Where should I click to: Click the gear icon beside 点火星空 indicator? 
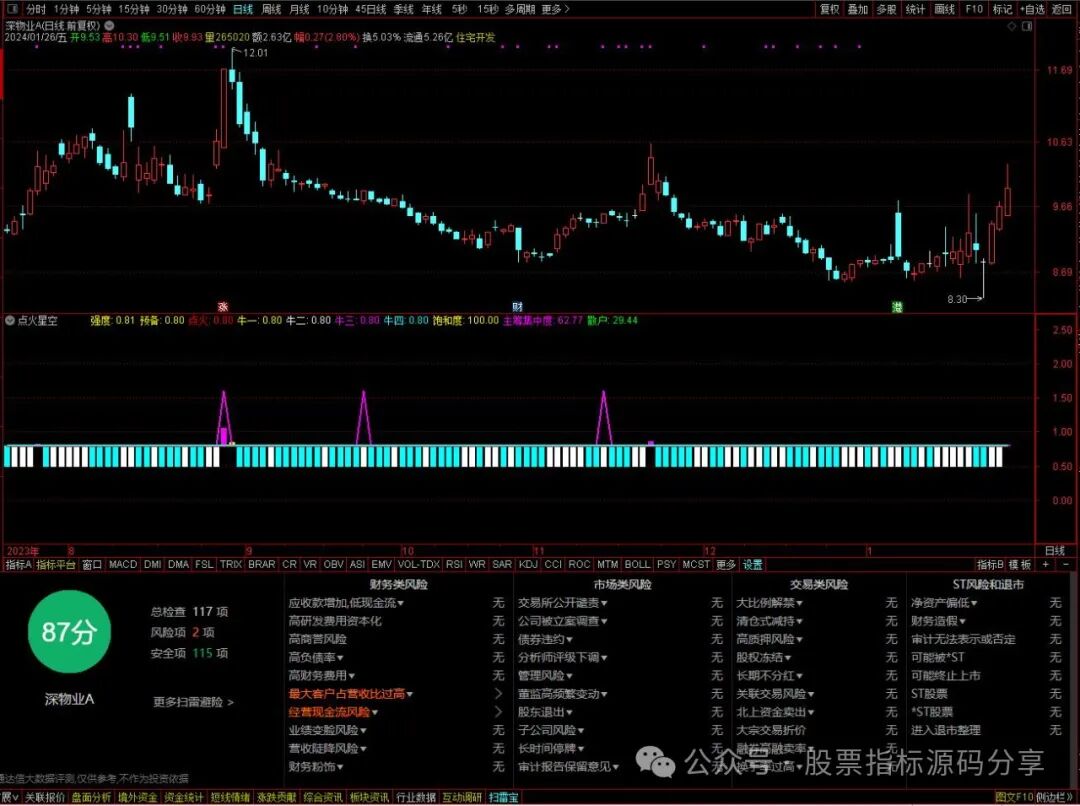(x=10, y=320)
